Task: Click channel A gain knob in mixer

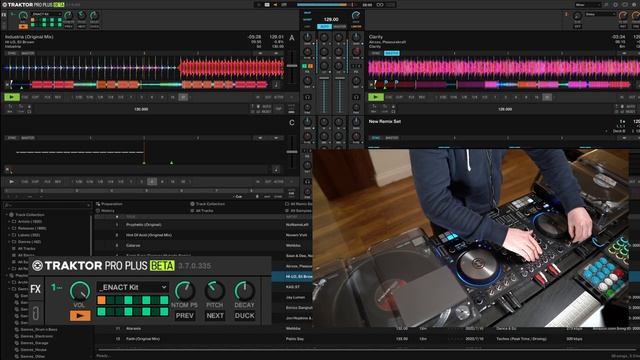Action: 307,38
